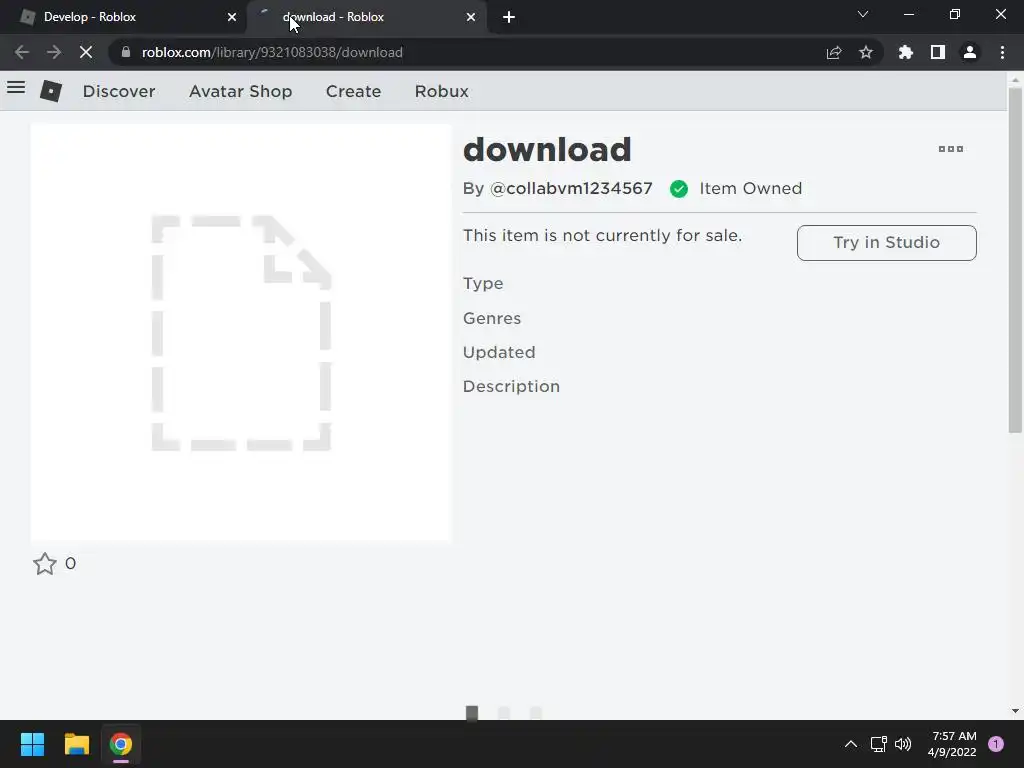Open creator profile @collabvm1234567
Screen dimensions: 1024x768
click(x=571, y=189)
